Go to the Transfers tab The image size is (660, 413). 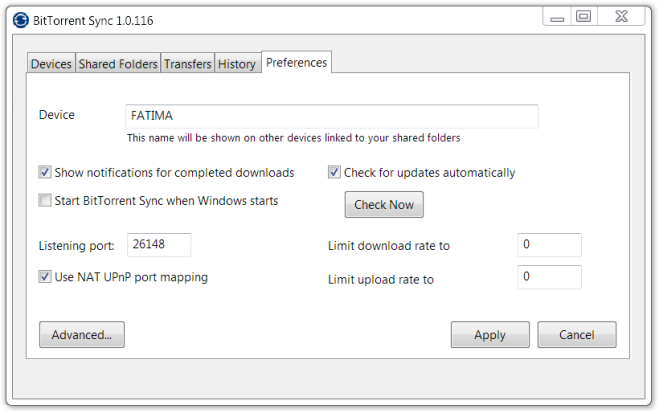187,64
